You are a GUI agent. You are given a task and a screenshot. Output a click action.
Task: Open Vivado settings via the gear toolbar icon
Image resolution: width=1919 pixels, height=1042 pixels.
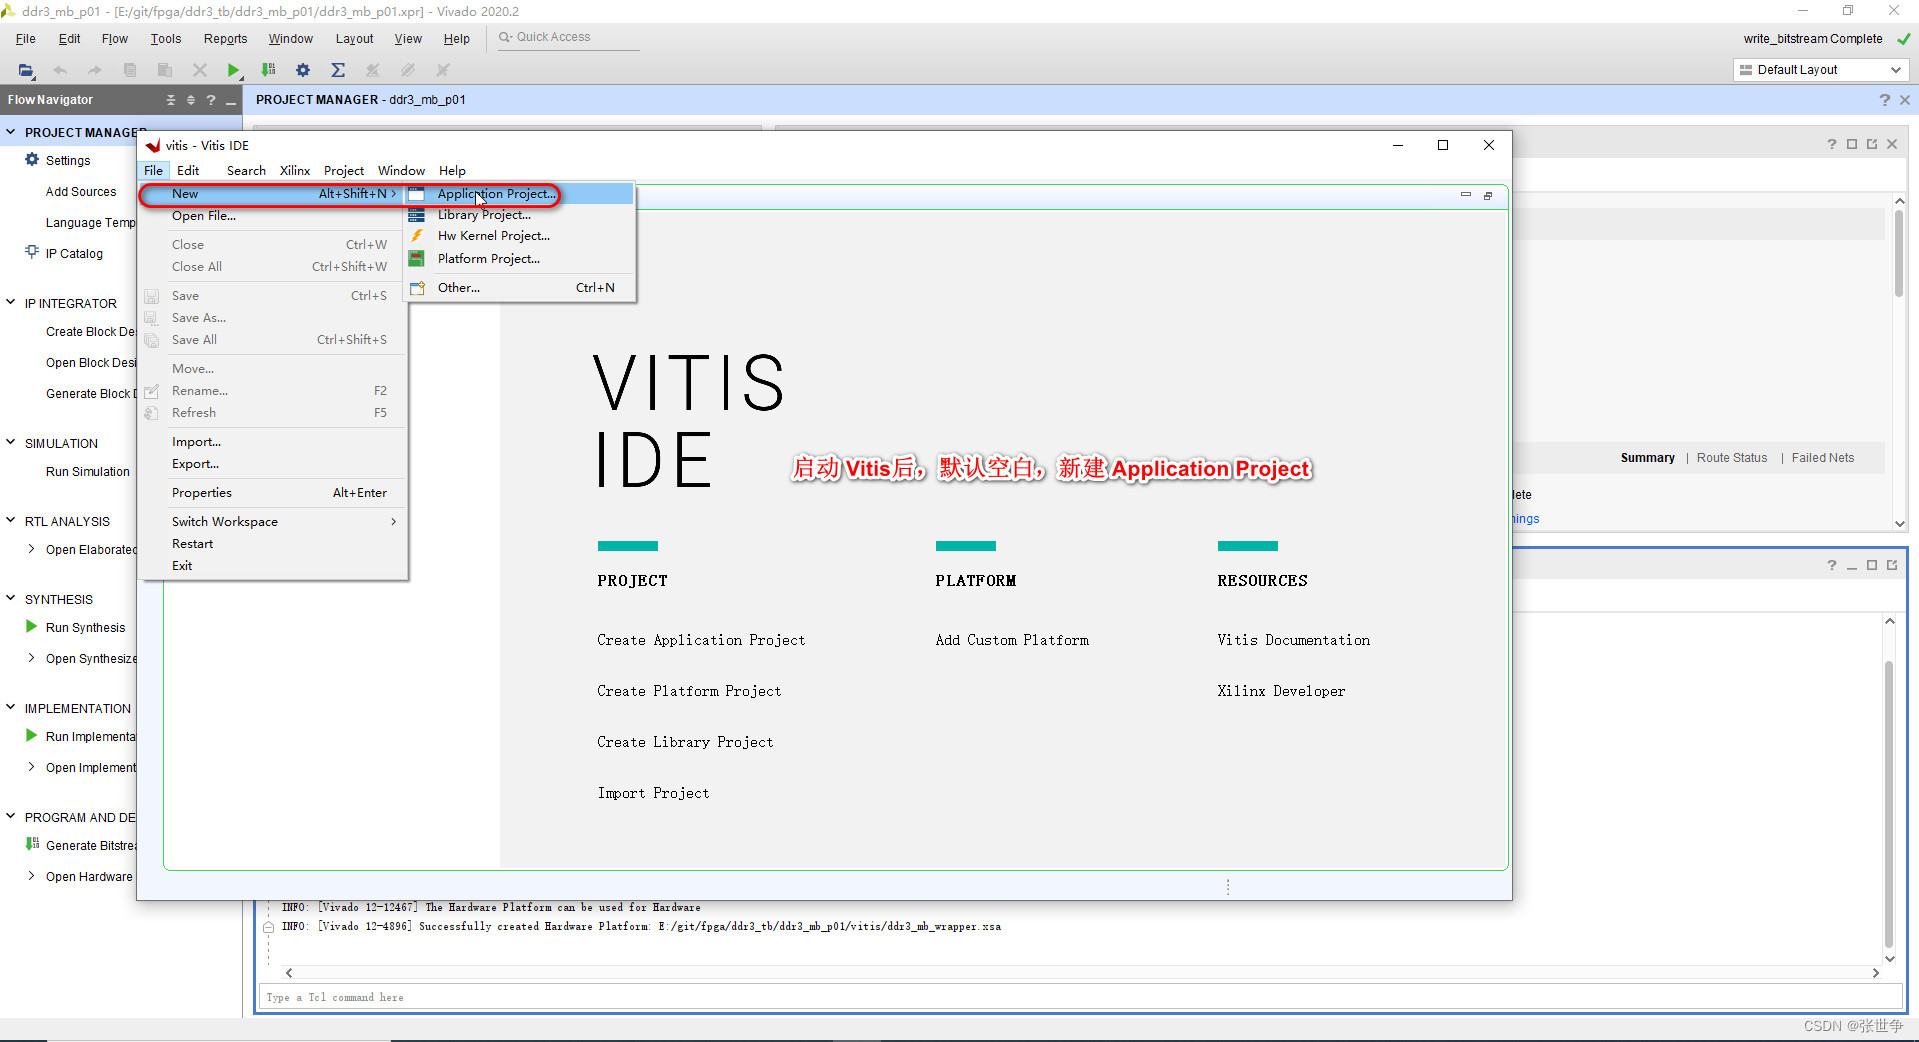click(x=303, y=70)
